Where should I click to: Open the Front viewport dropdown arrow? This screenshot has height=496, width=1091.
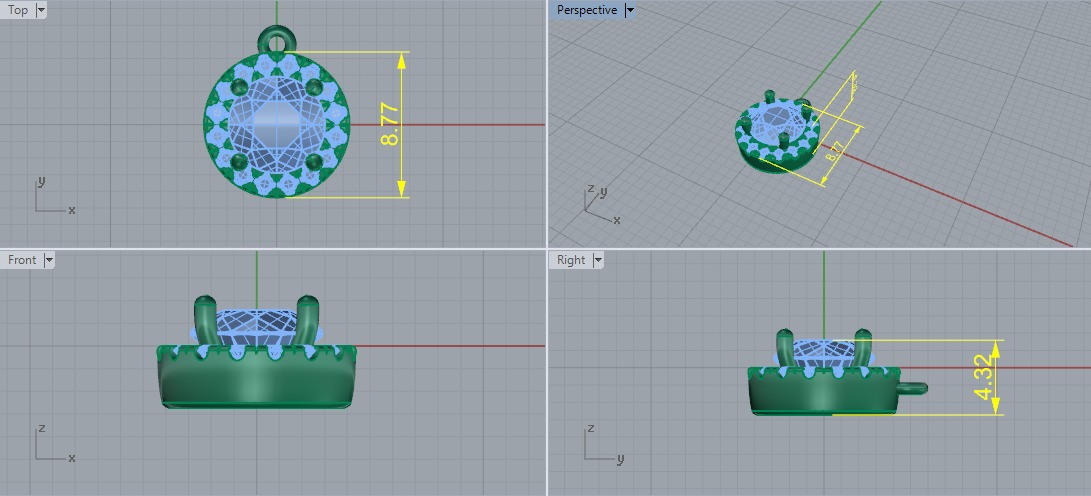pos(49,260)
